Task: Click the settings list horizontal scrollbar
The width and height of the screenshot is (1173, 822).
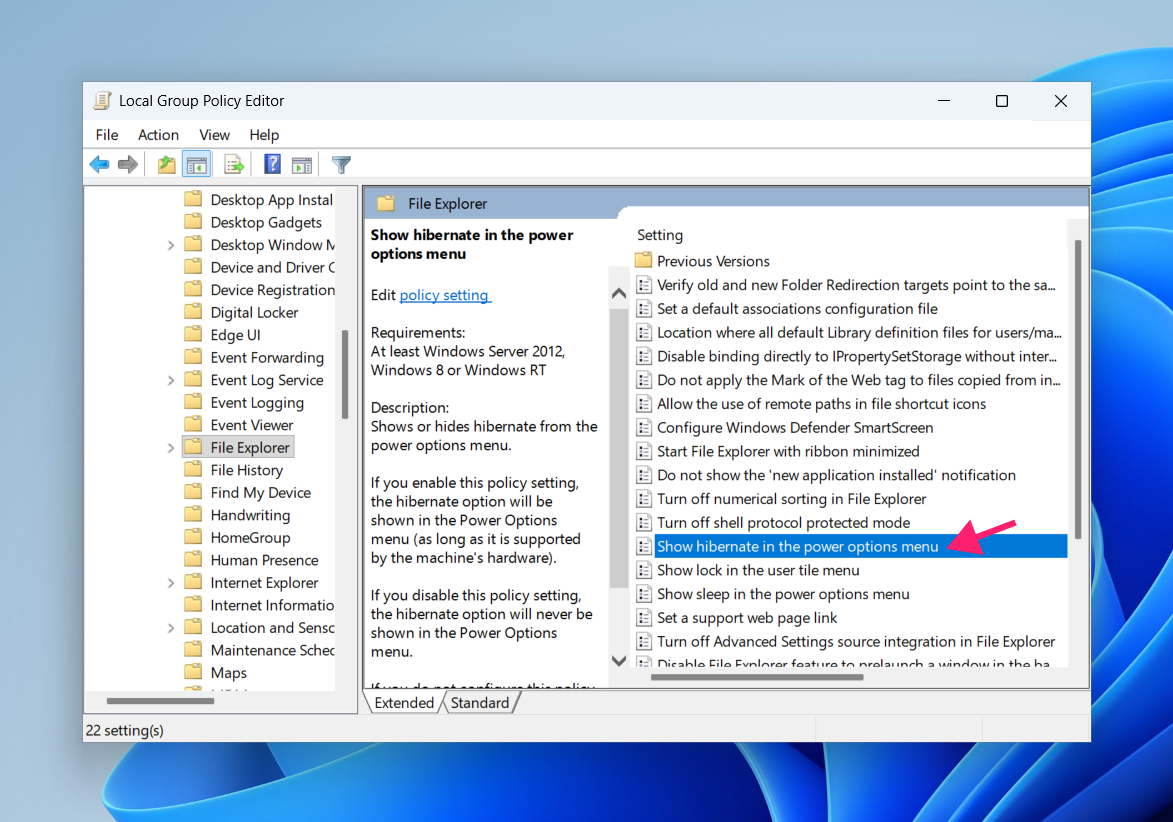Action: click(x=757, y=677)
